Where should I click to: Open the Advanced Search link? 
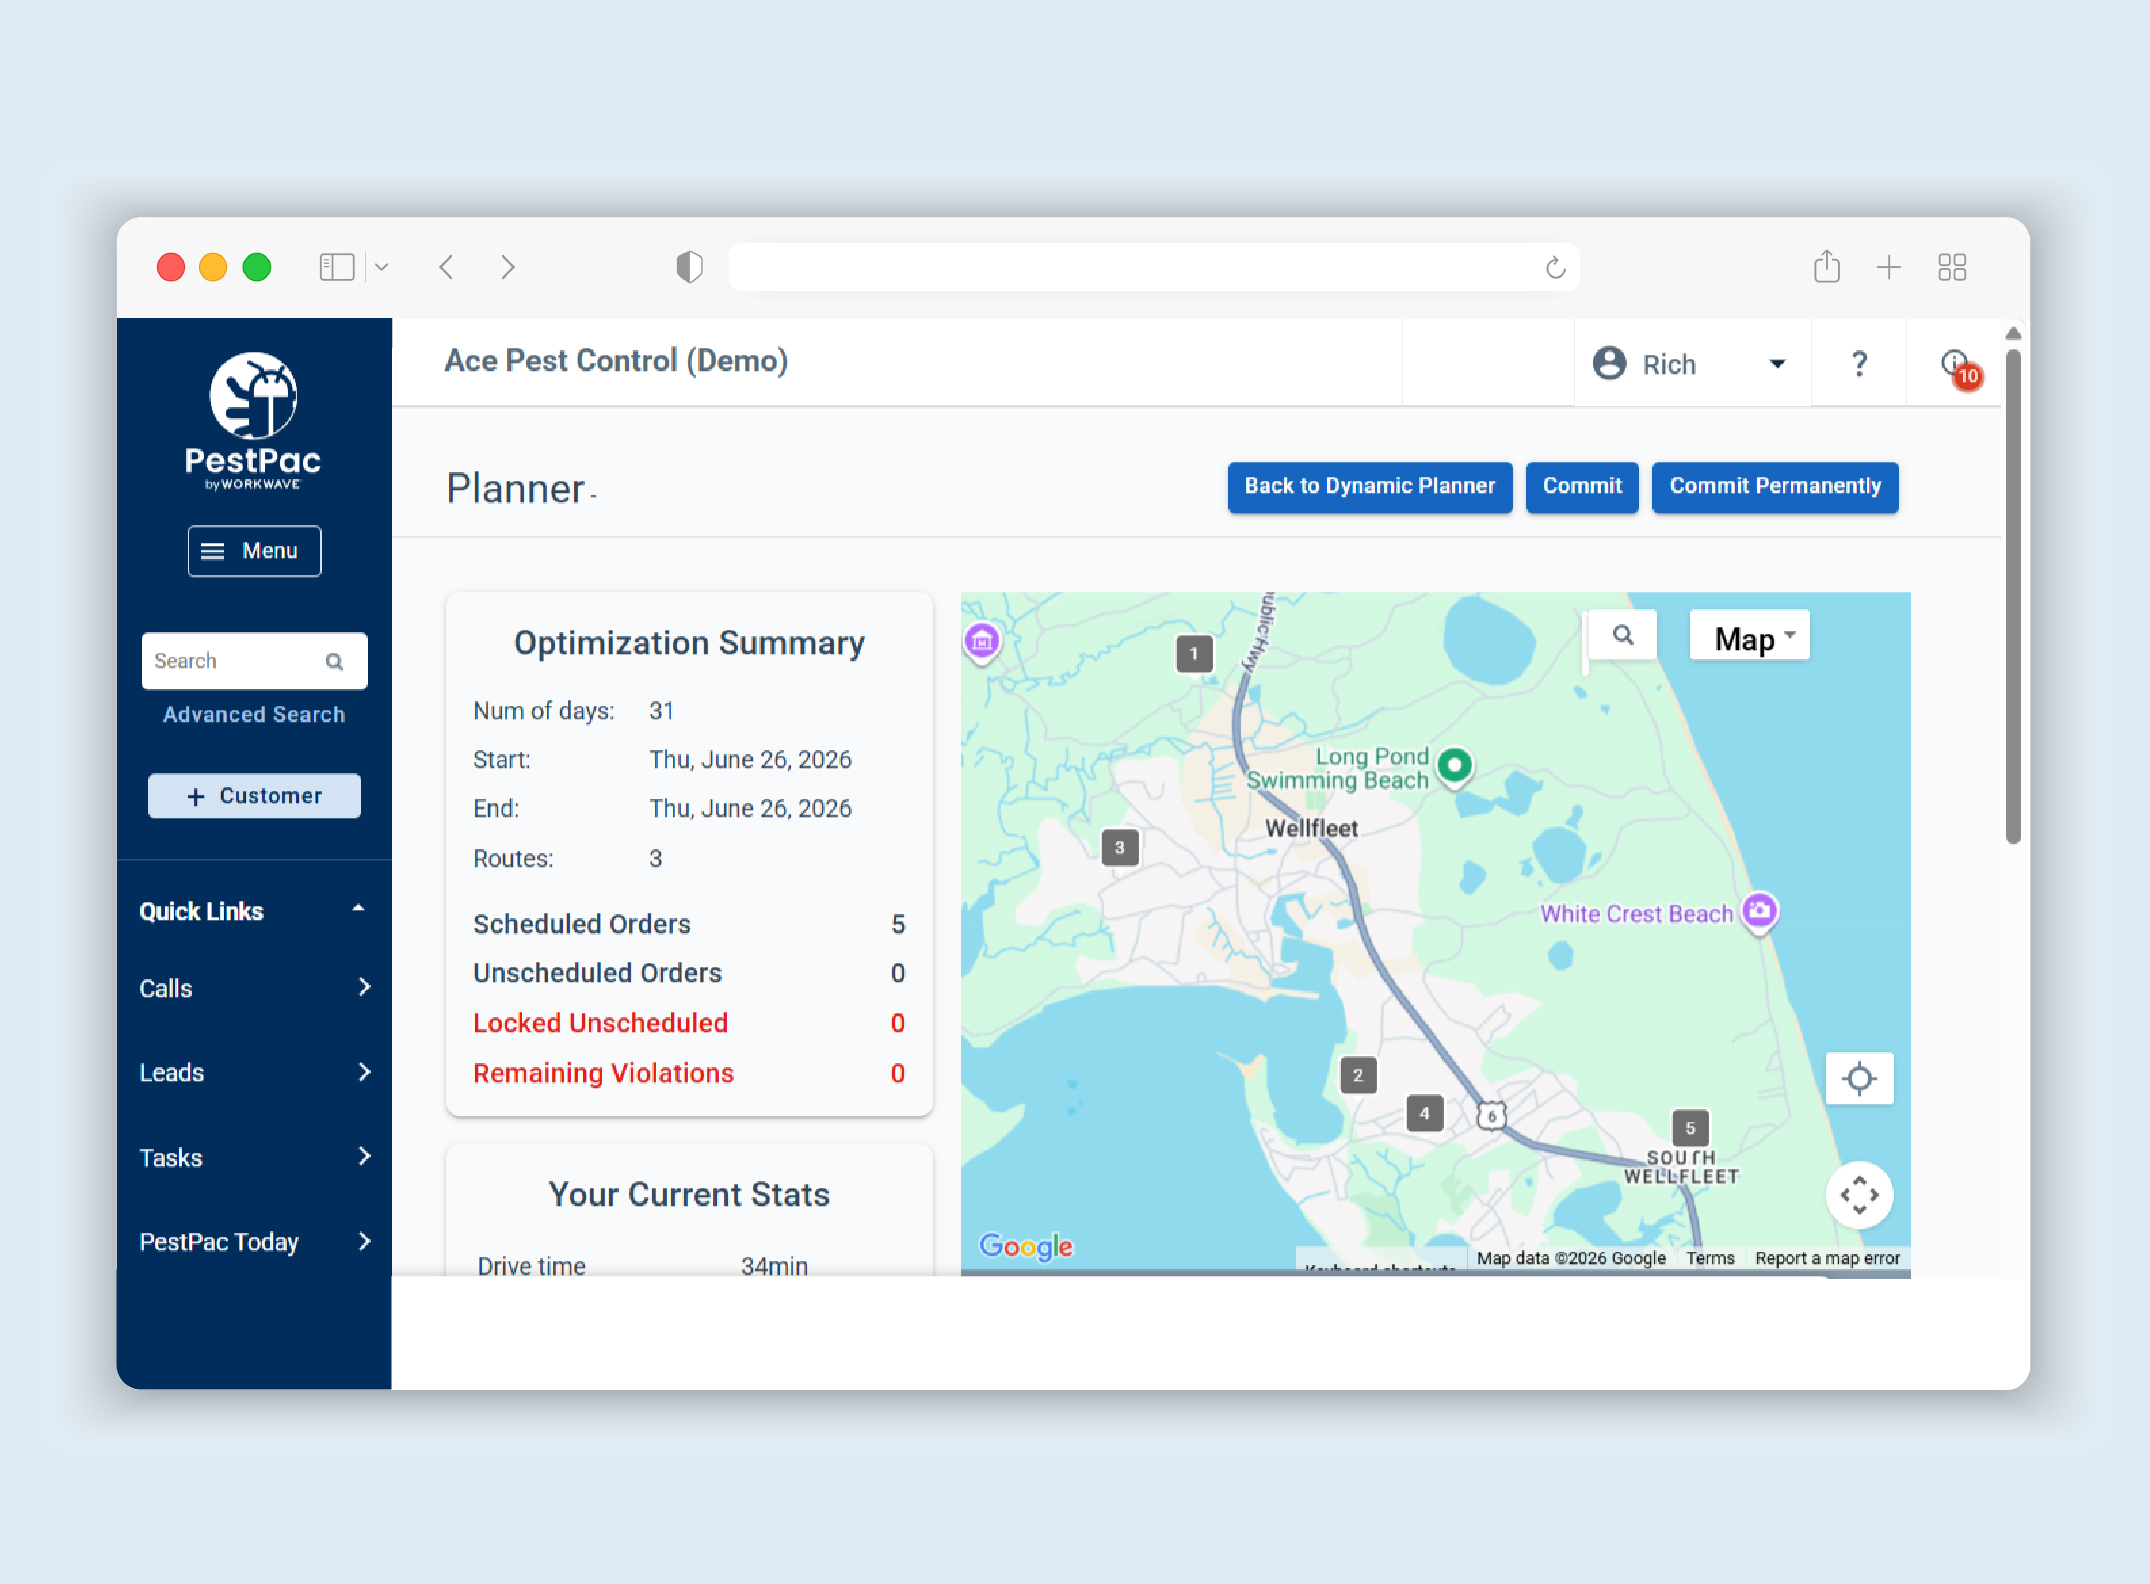[x=254, y=714]
